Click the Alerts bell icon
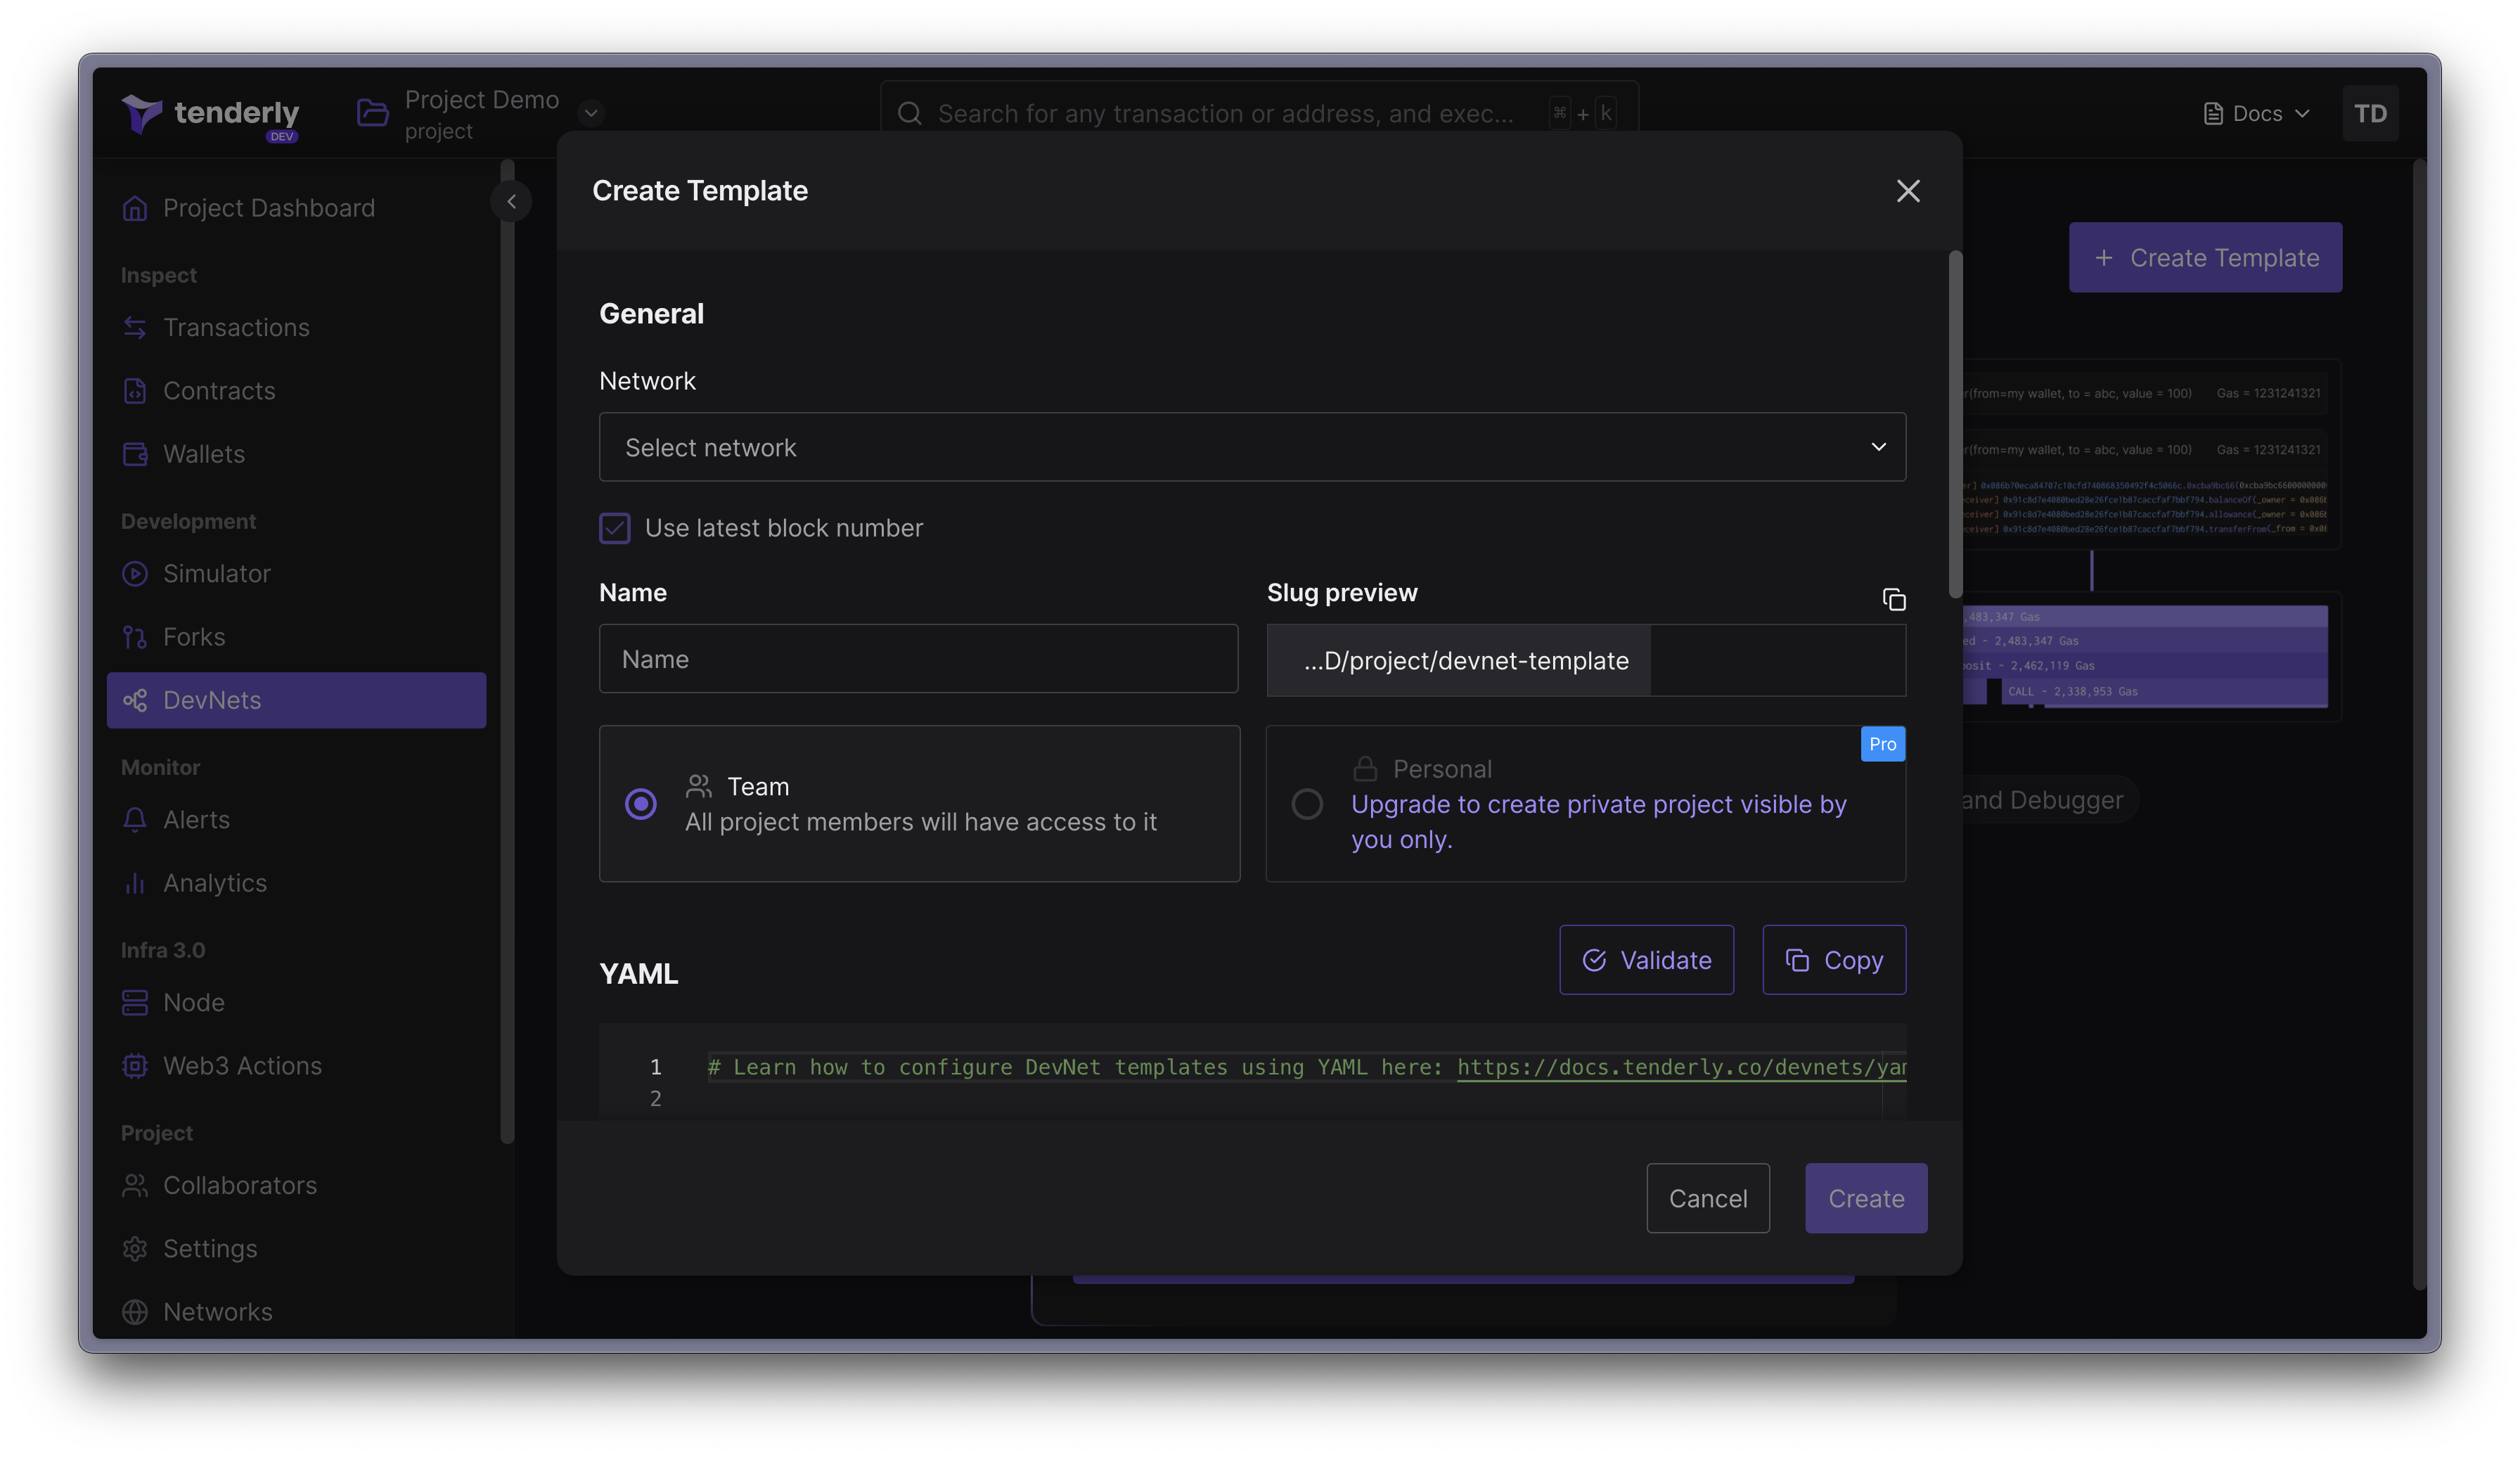The height and width of the screenshot is (1457, 2520). (x=135, y=820)
